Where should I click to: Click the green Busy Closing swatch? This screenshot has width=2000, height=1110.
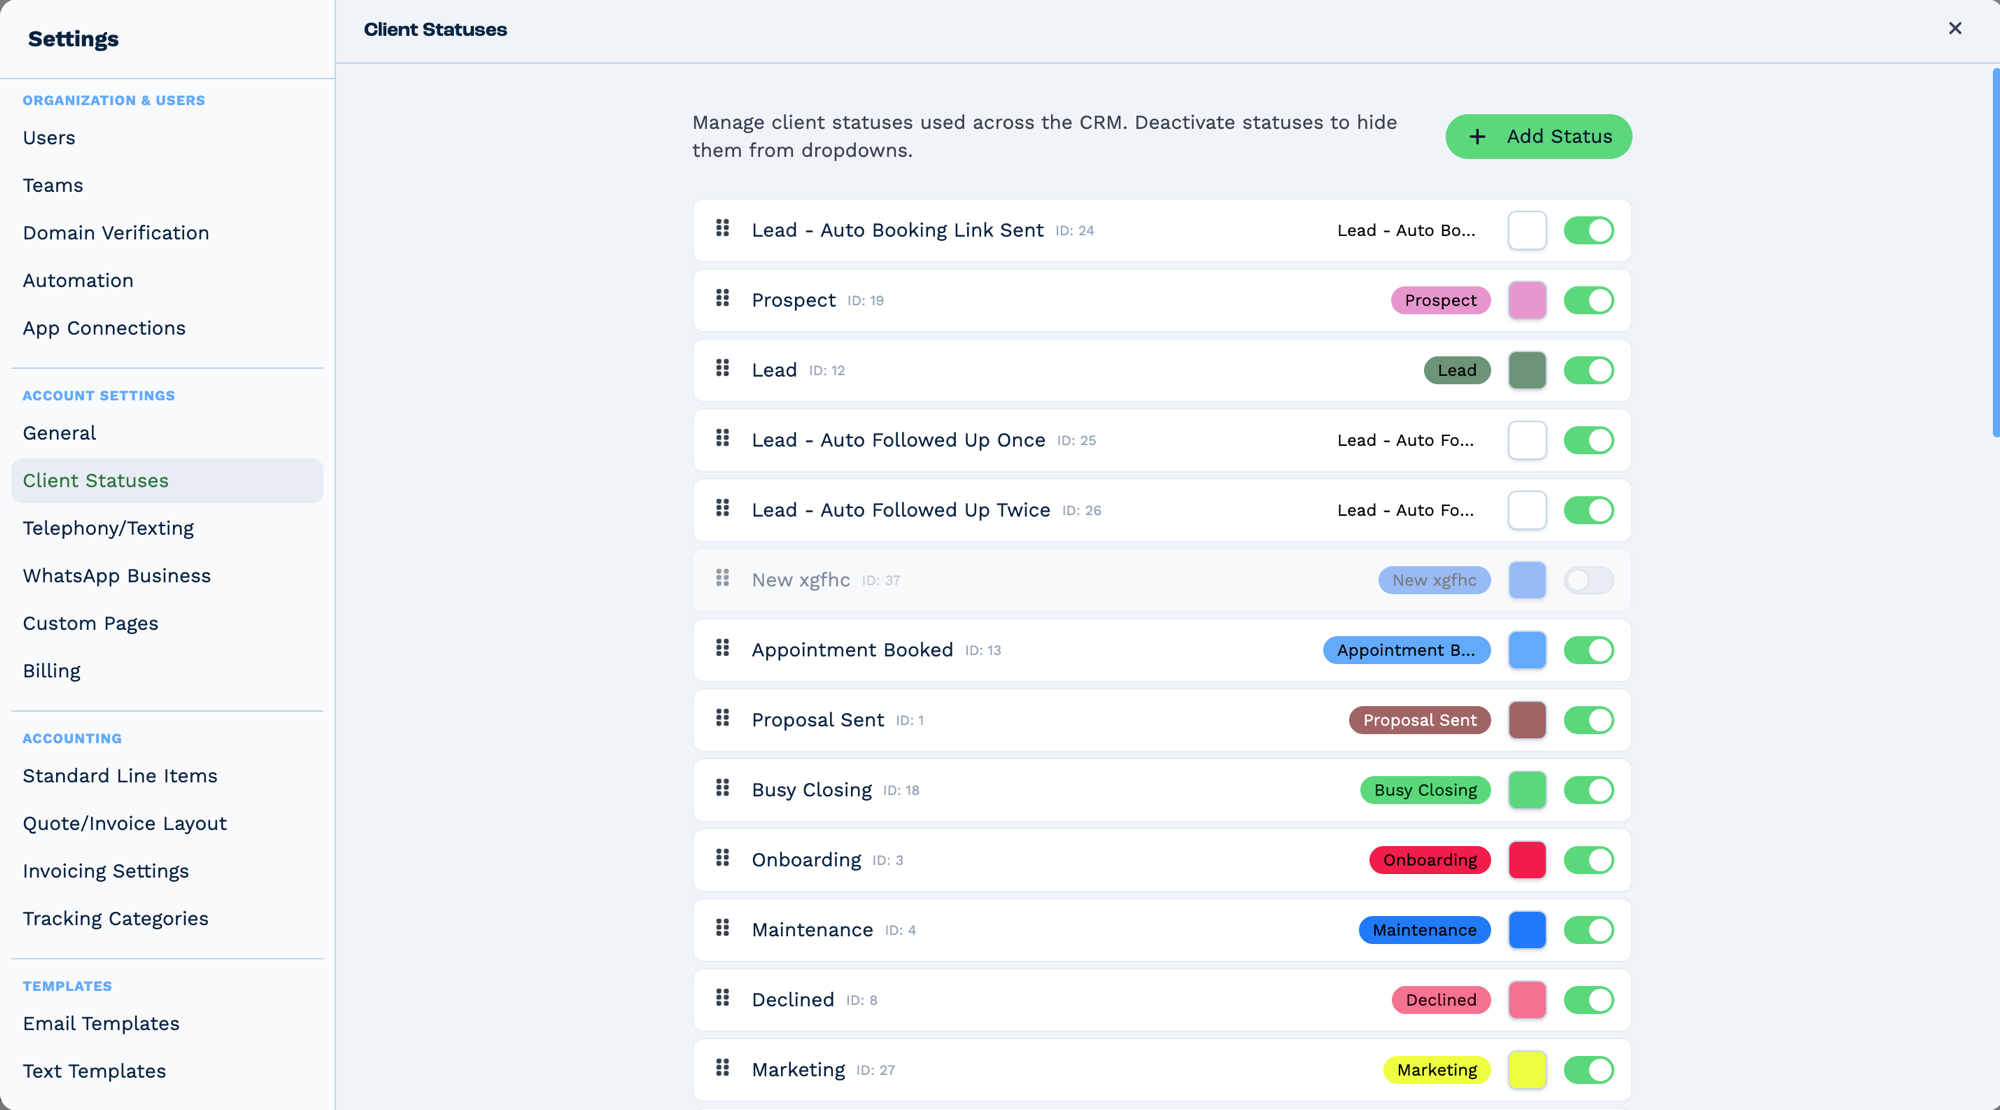point(1527,790)
